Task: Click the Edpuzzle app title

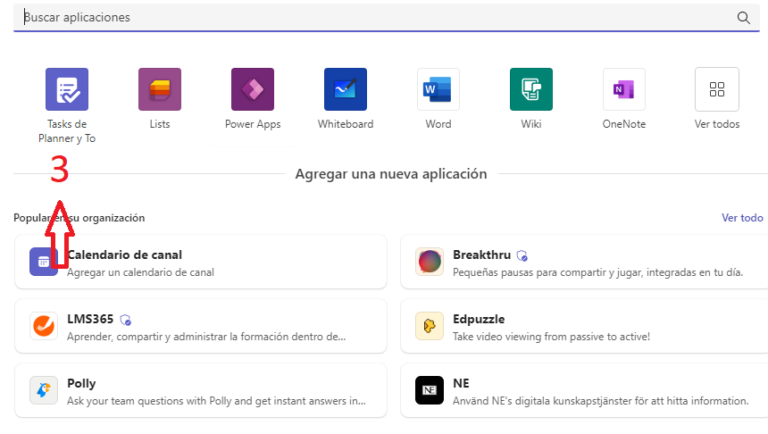Action: click(x=479, y=319)
